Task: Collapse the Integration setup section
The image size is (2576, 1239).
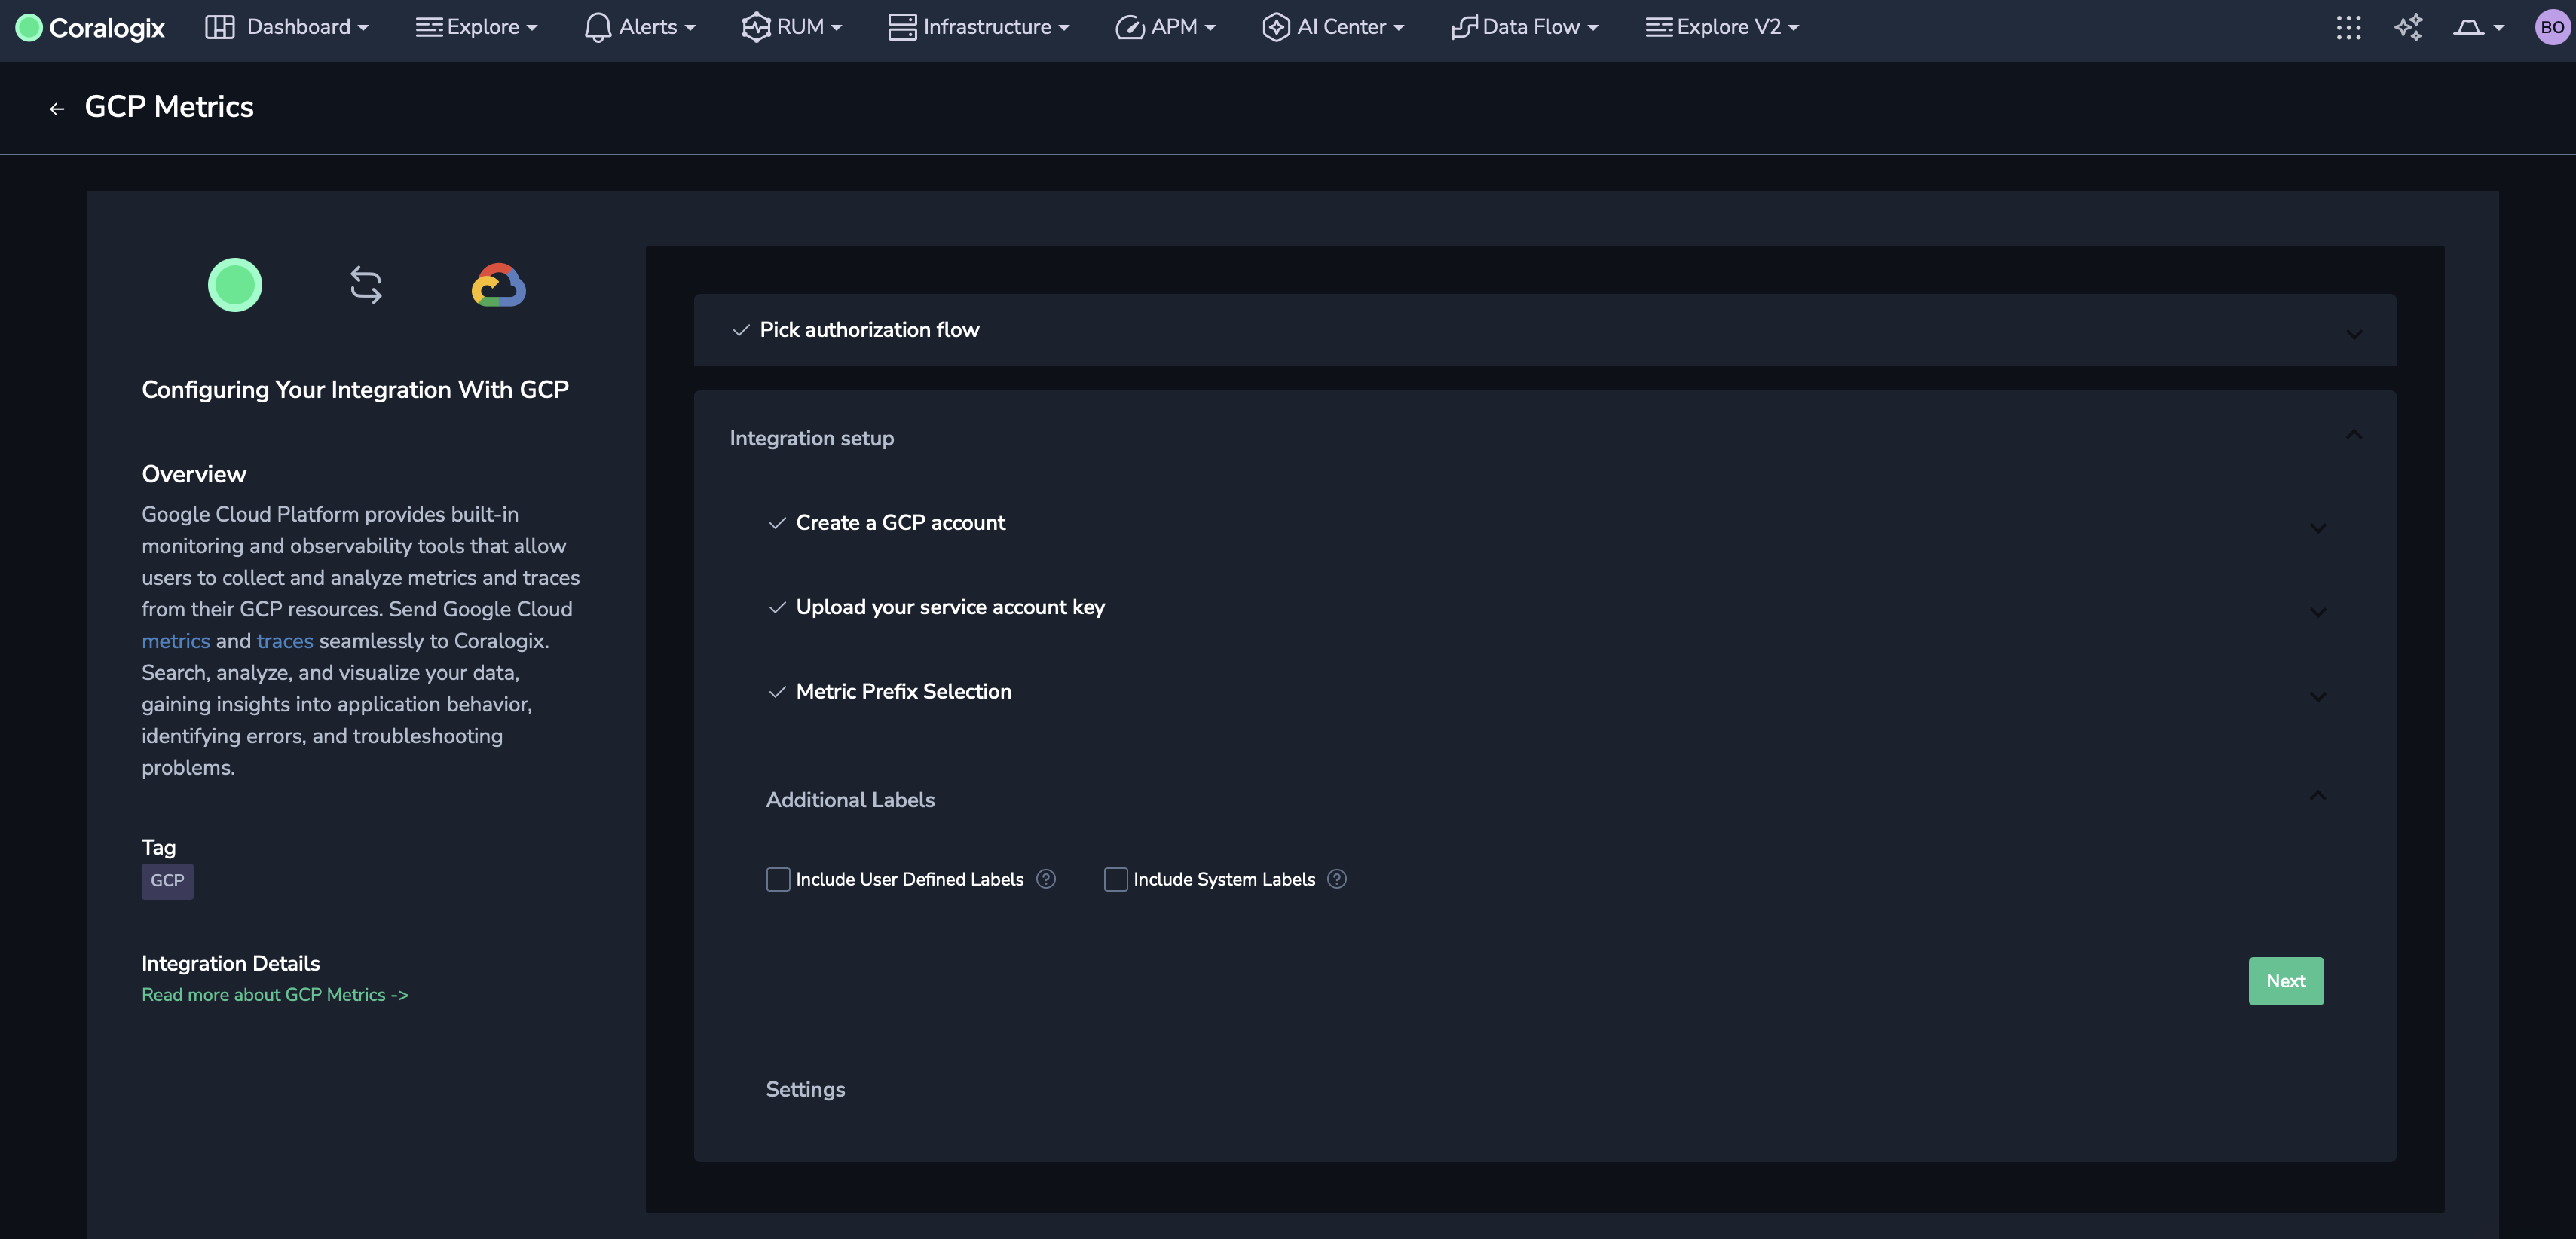Action: 2354,435
